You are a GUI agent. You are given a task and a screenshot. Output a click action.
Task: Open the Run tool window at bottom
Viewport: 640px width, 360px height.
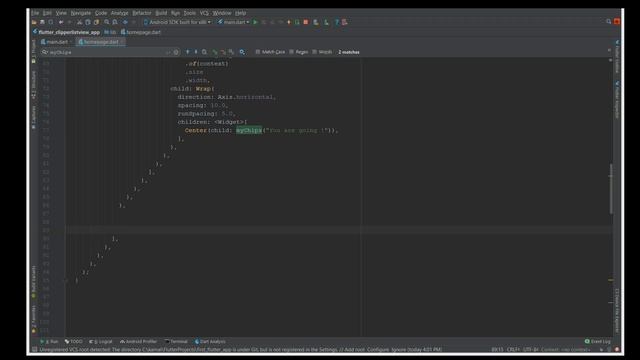tap(50, 341)
